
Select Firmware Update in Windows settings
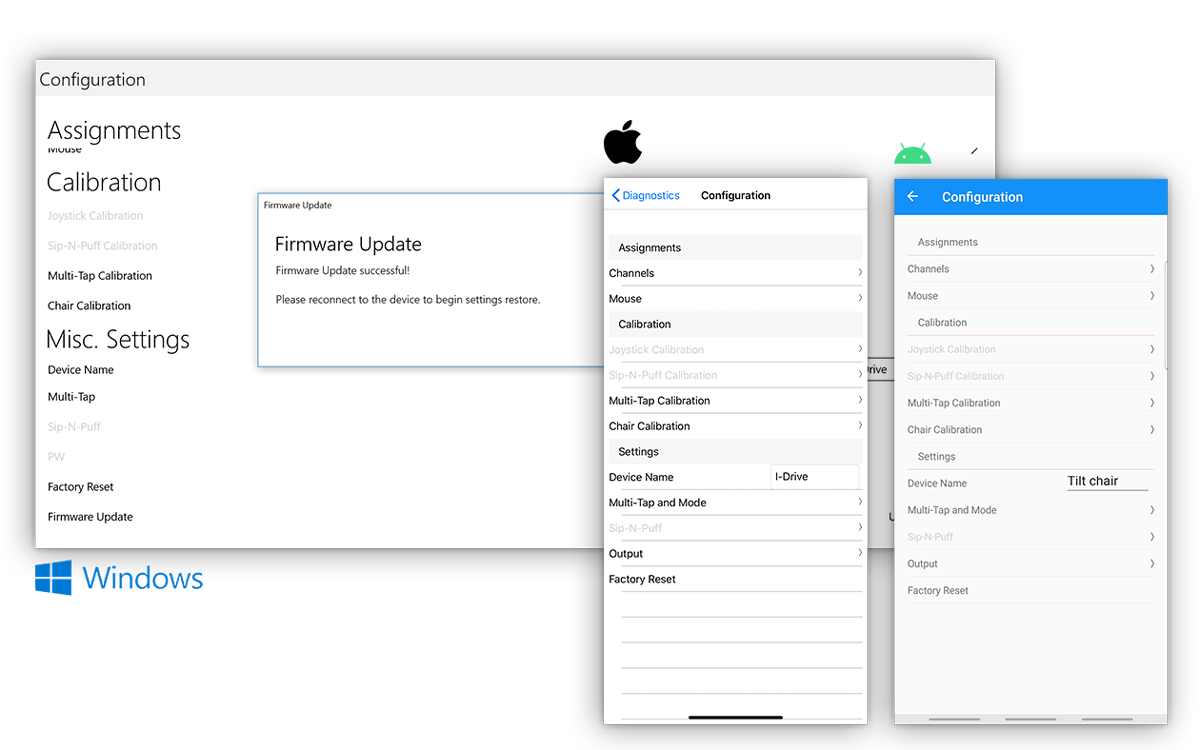pos(90,517)
